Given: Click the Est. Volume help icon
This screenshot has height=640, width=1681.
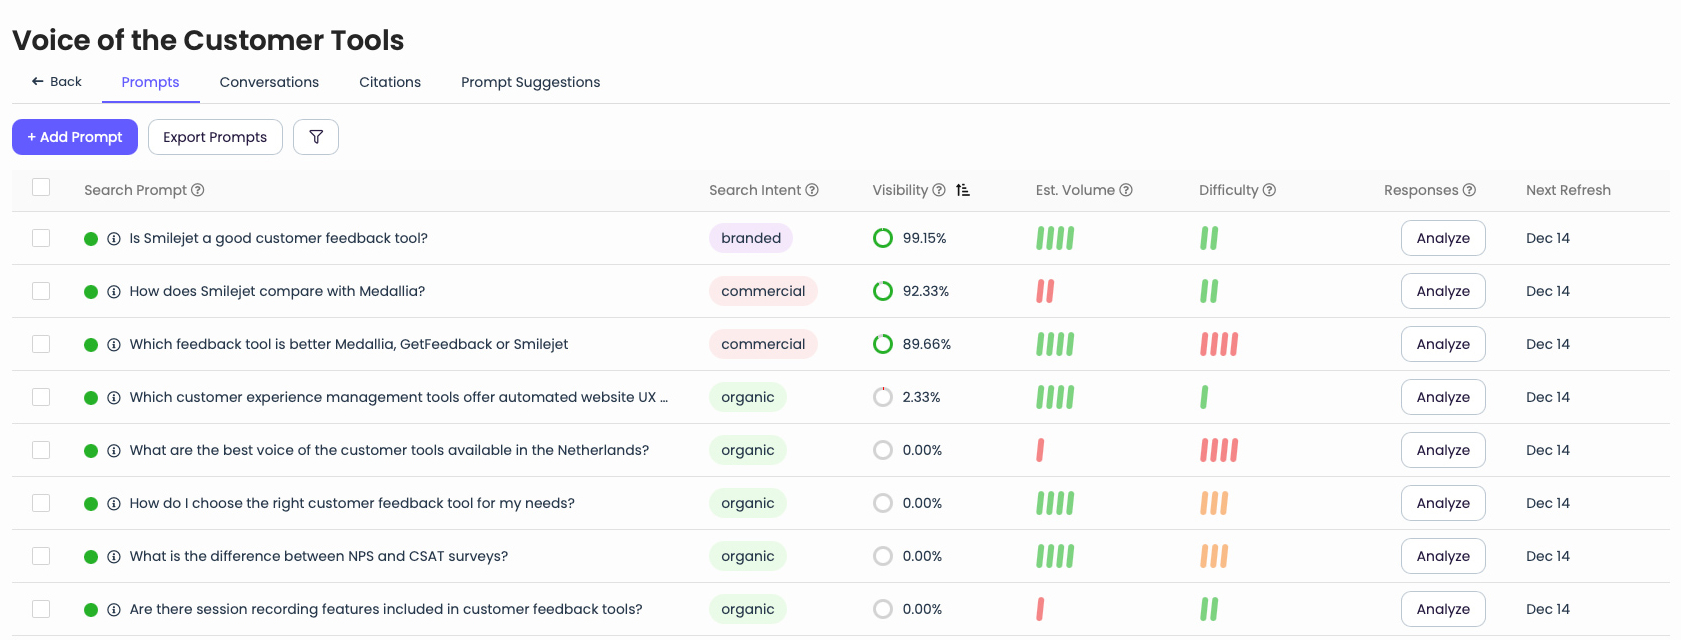Looking at the screenshot, I should 1126,190.
